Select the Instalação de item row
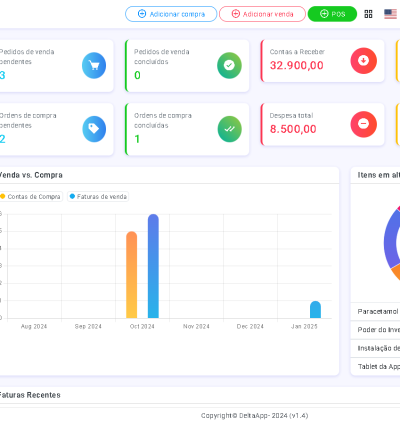400x424 pixels. pos(376,348)
